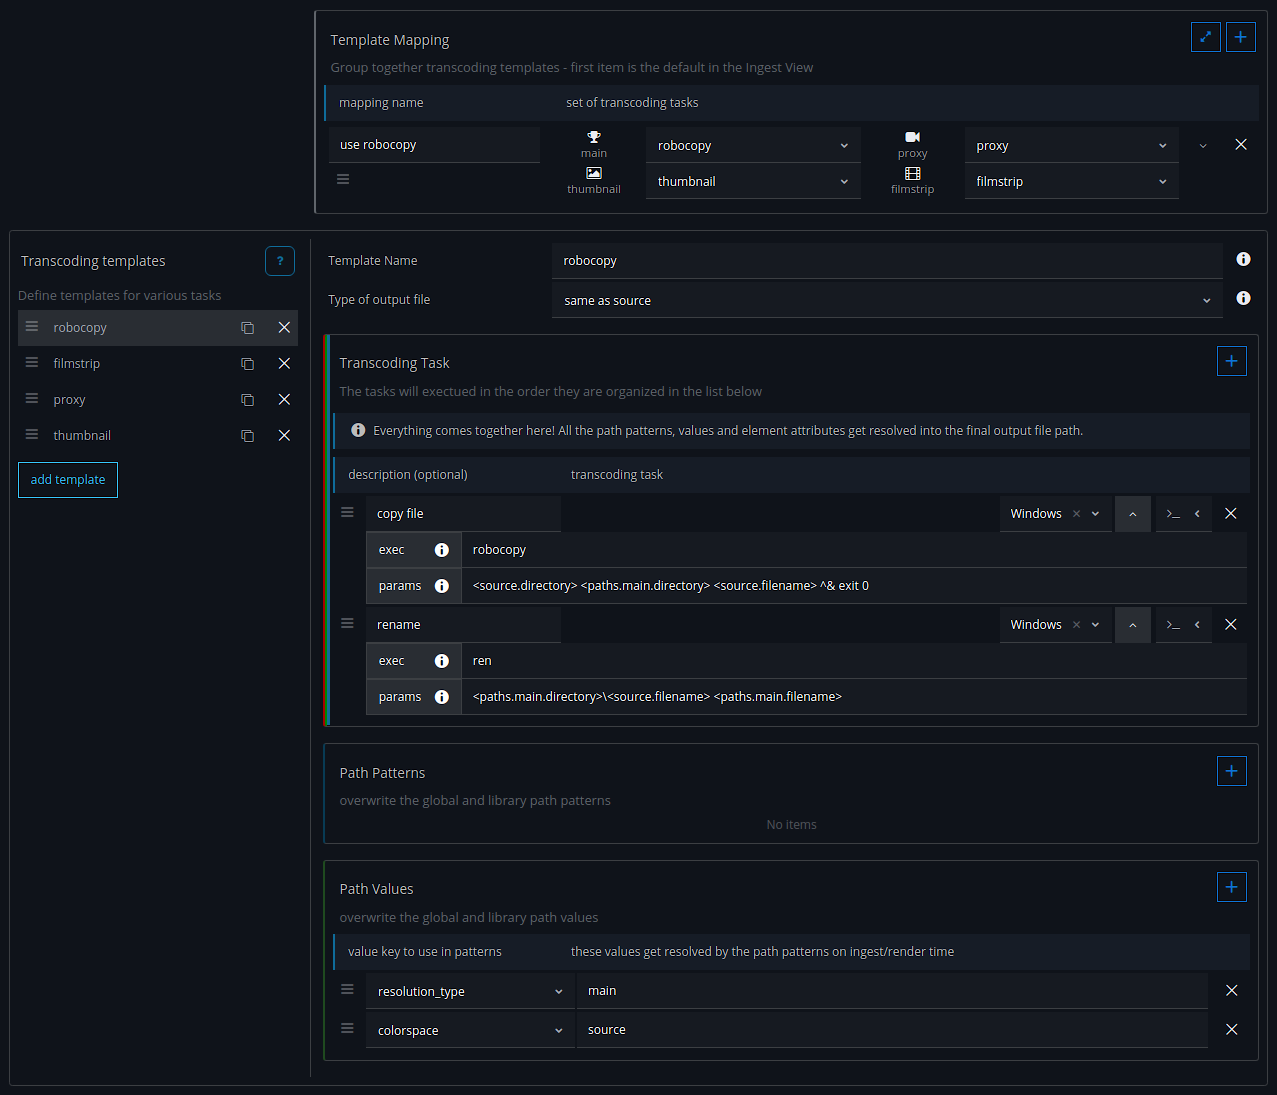Image resolution: width=1277 pixels, height=1095 pixels.
Task: Collapse the rename task
Action: click(x=1132, y=625)
